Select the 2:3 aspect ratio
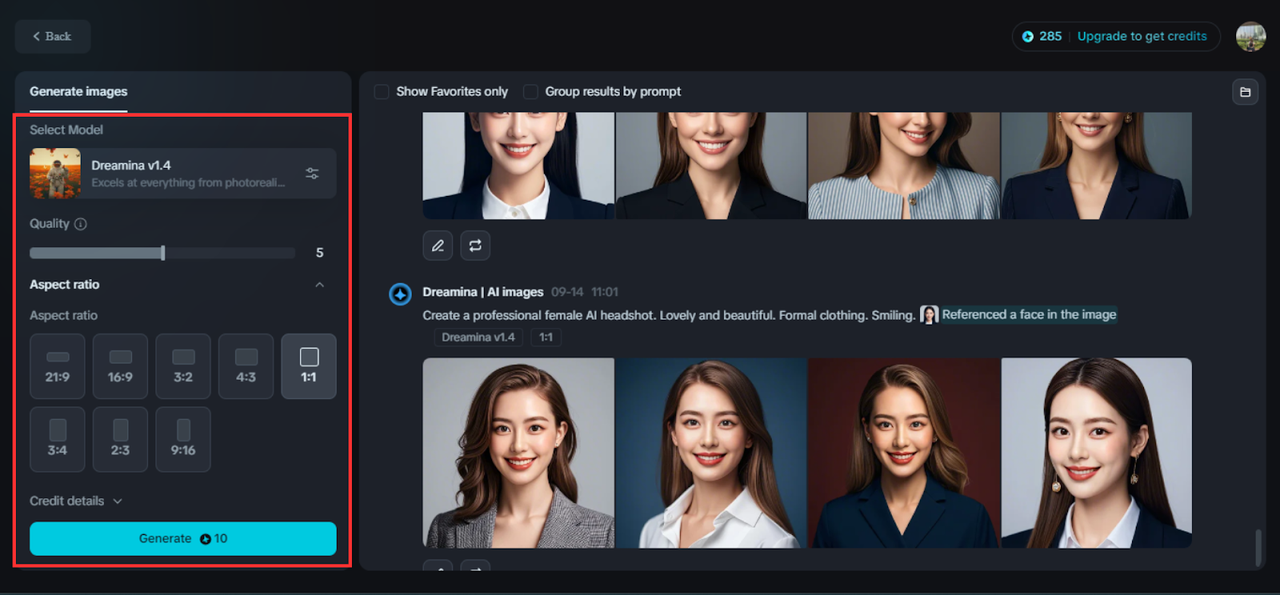The image size is (1280, 595). coord(120,439)
